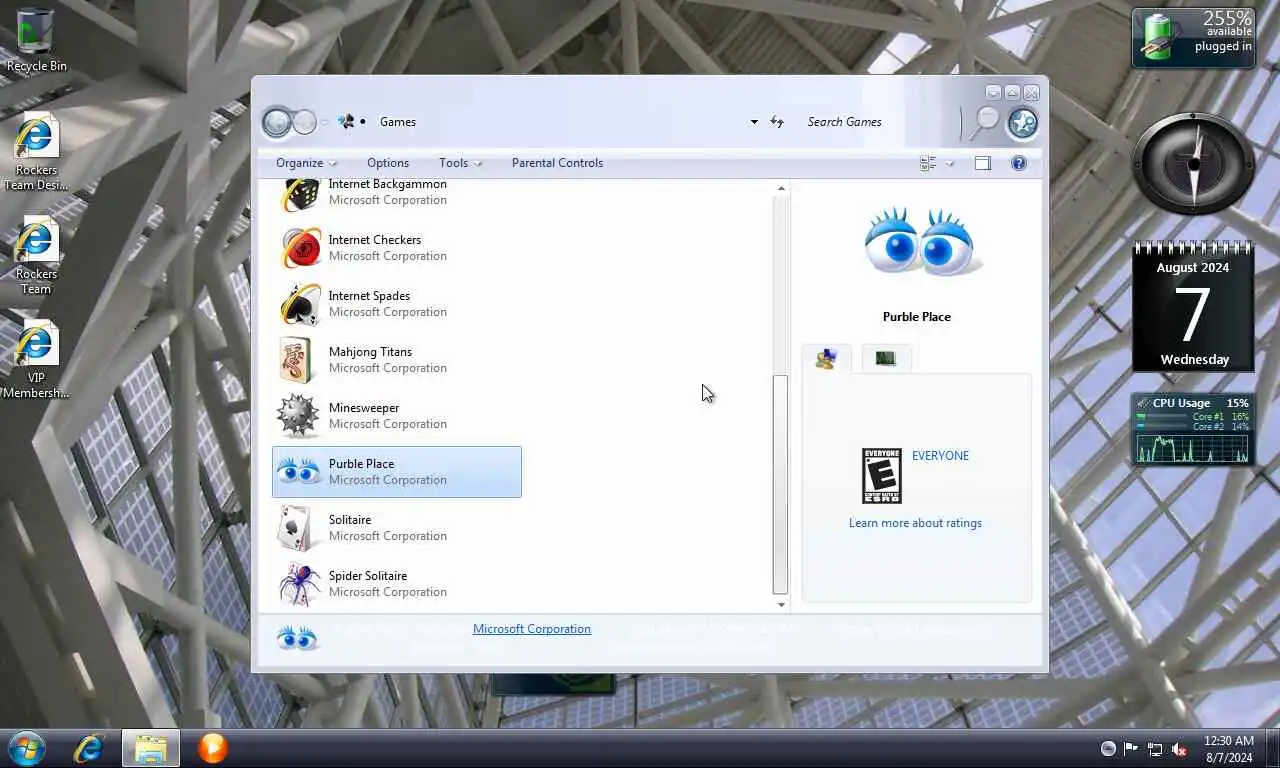Click the EVERYONE rating link
Screen dimensions: 1280x768
940,456
